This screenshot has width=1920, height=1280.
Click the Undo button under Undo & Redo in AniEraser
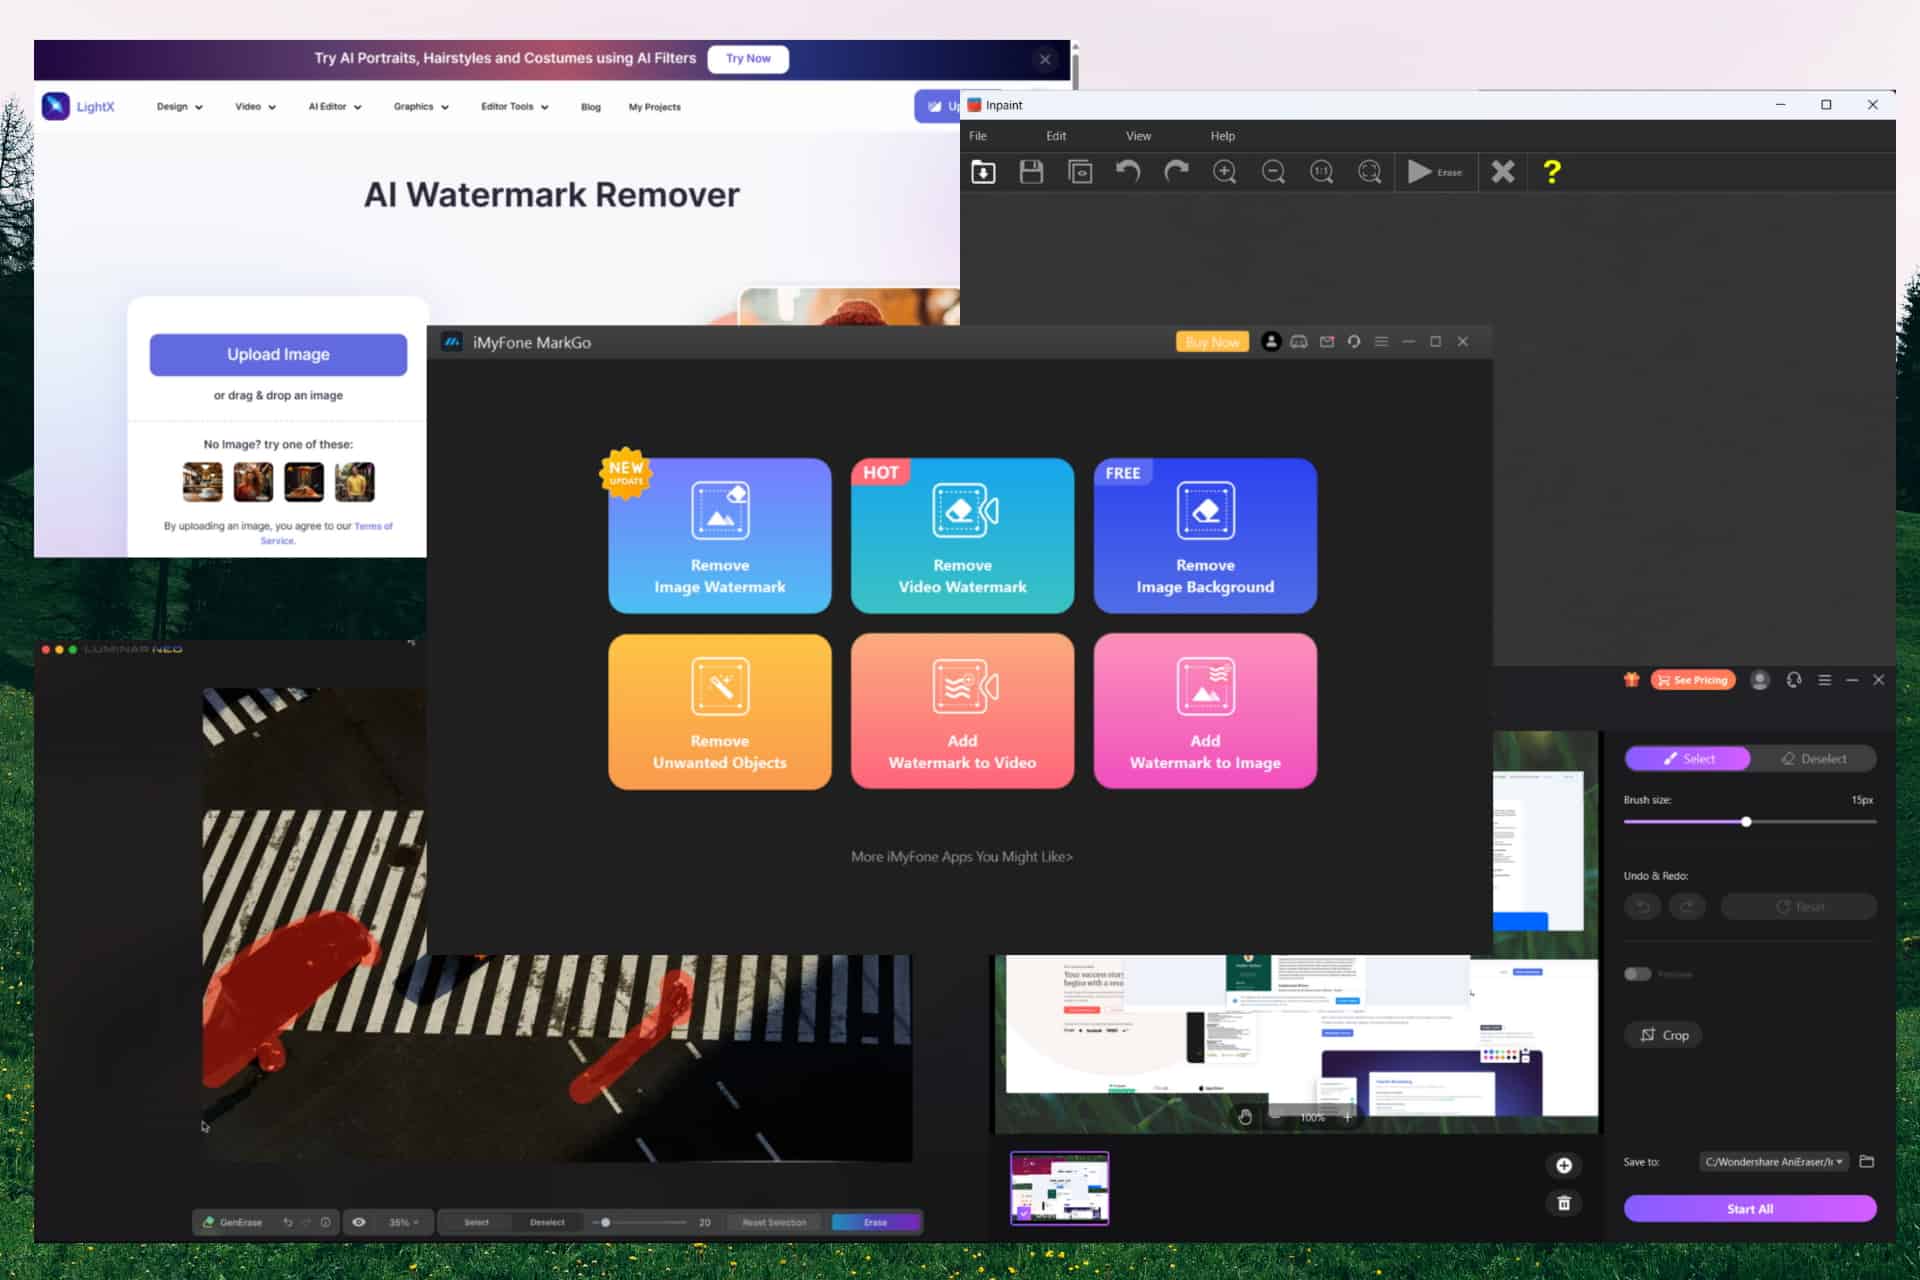(1642, 907)
